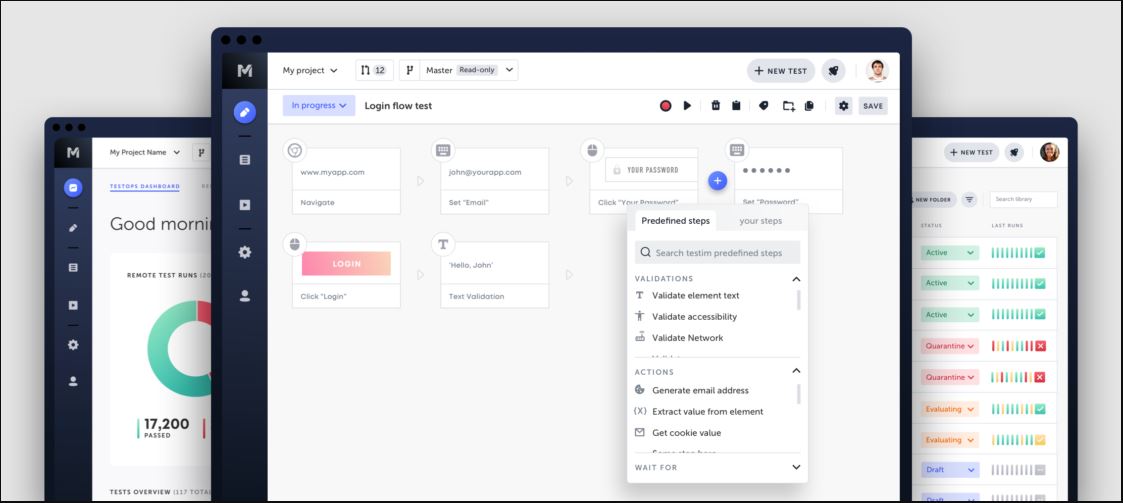Open the male user avatar in front window
This screenshot has width=1123, height=503.
click(877, 71)
